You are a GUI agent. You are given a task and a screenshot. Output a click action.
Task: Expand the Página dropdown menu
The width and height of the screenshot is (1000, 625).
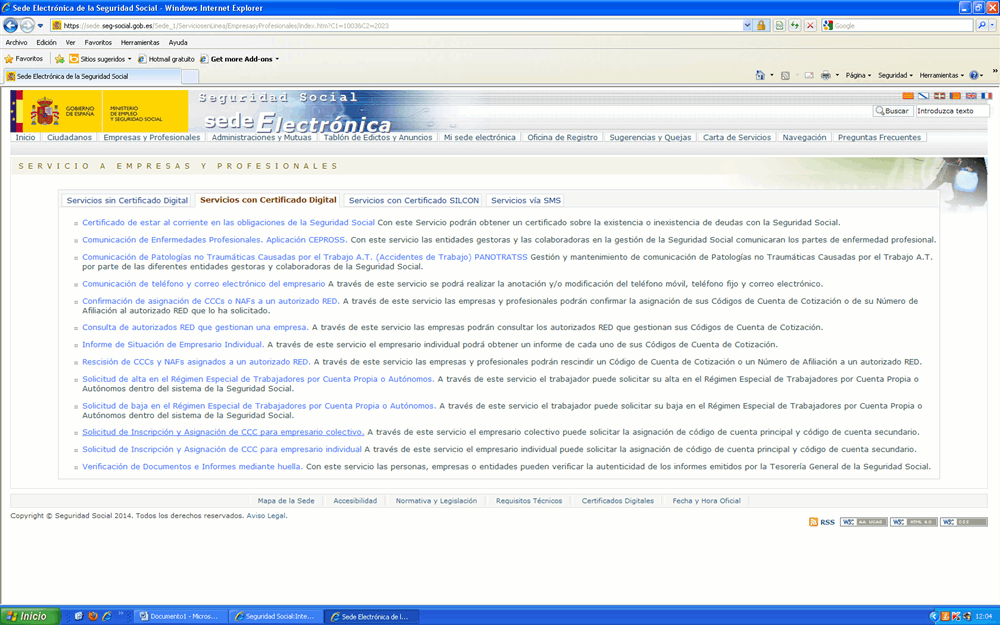coord(858,75)
